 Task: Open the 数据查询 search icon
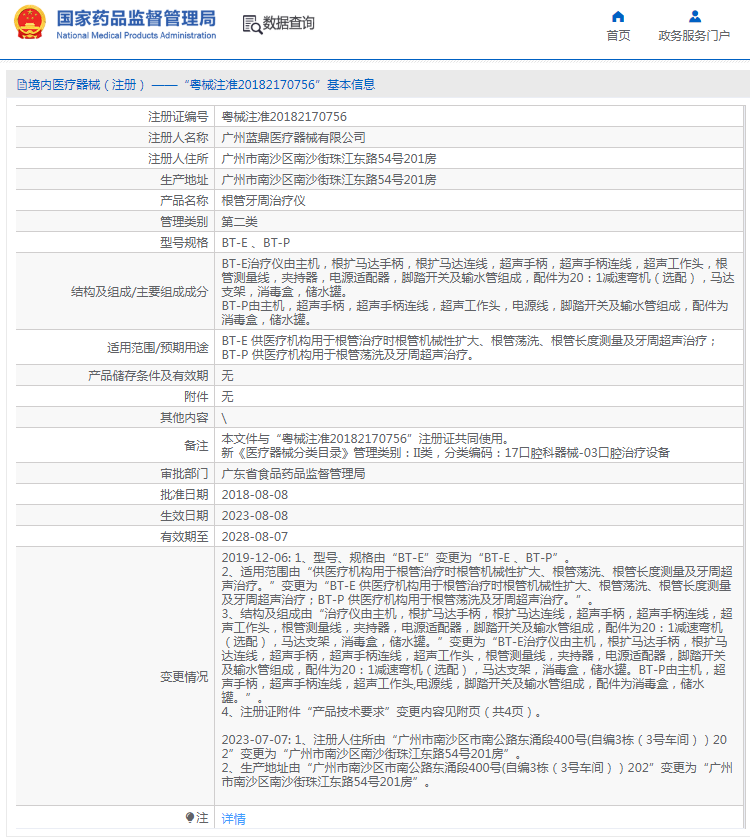coord(252,25)
